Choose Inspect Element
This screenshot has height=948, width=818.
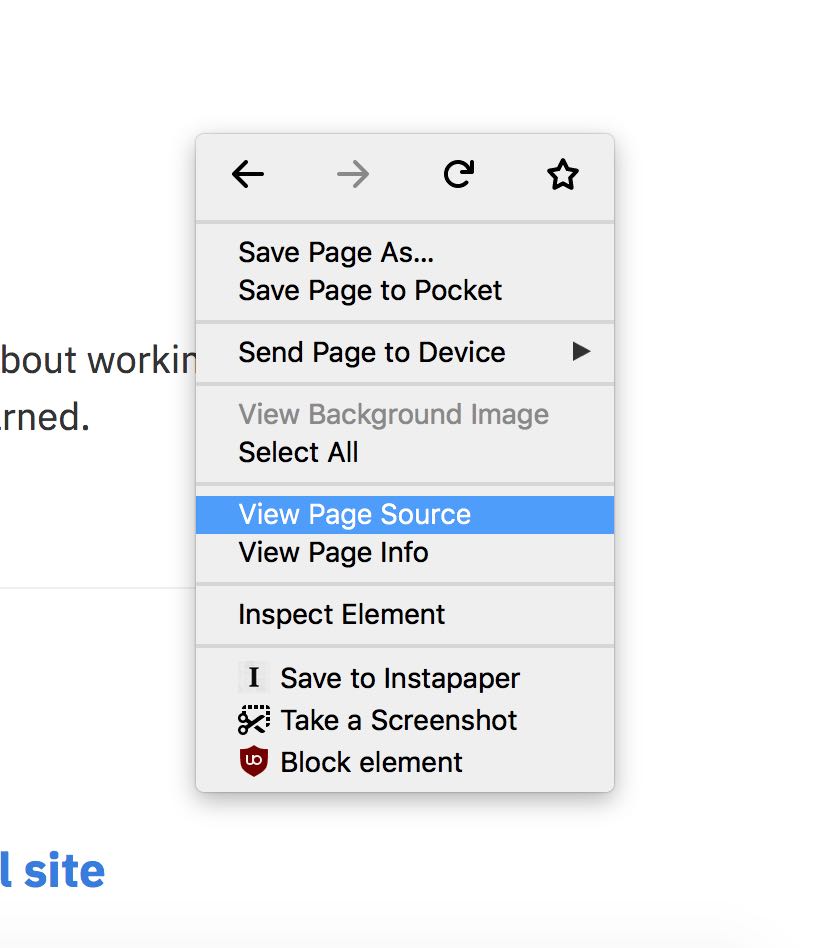(404, 615)
